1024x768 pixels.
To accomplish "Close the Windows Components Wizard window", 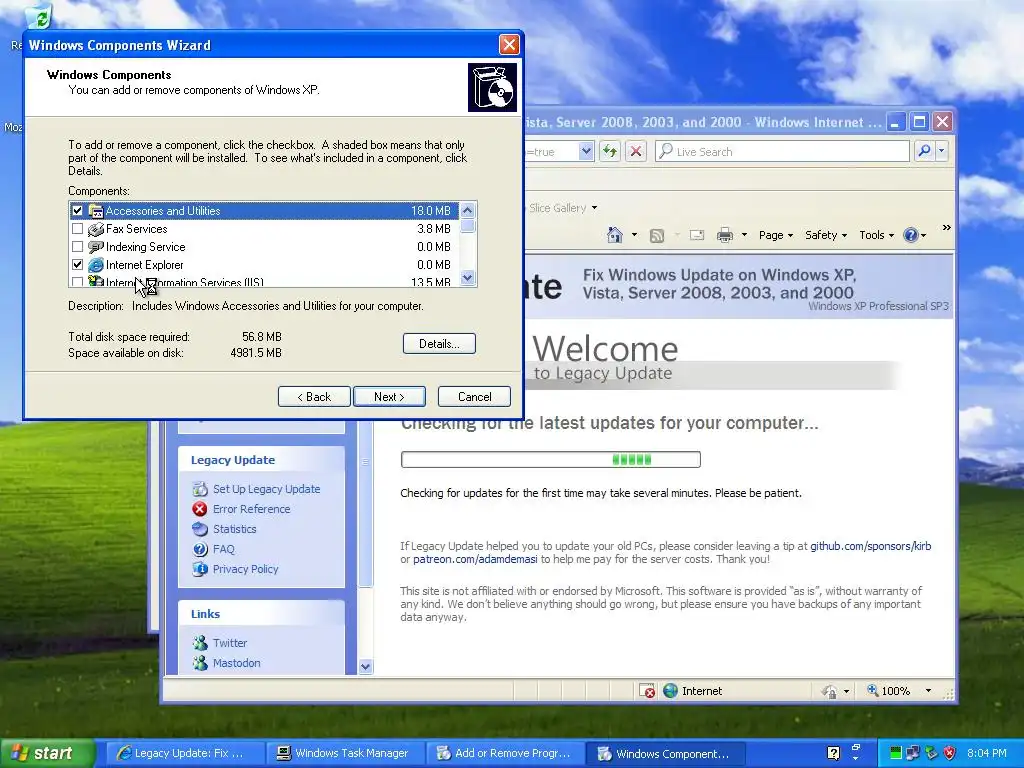I will coord(509,44).
